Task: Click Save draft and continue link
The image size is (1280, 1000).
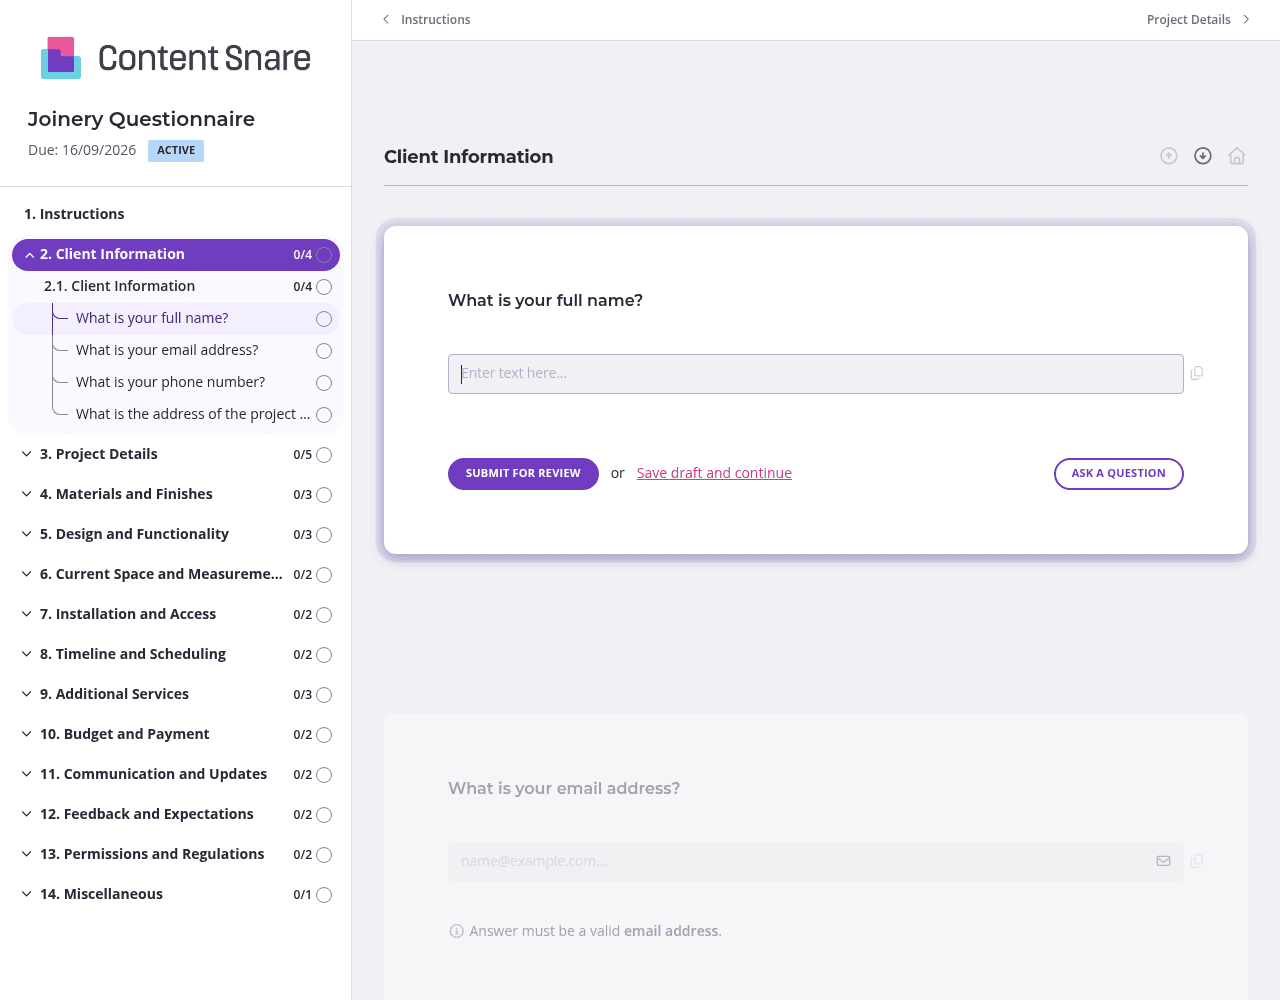Action: [x=714, y=473]
